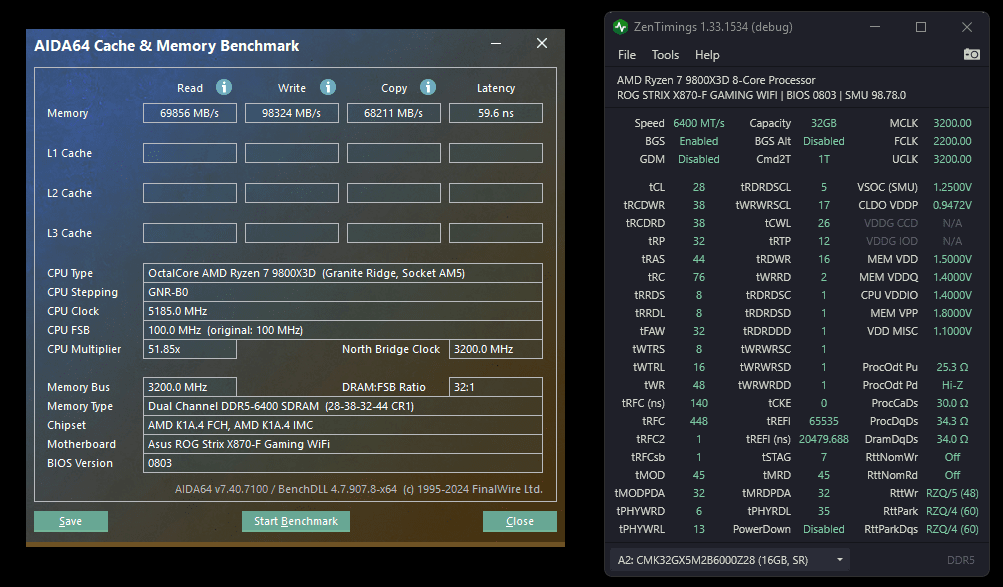Click the Read info icon in AIDA64

(224, 87)
